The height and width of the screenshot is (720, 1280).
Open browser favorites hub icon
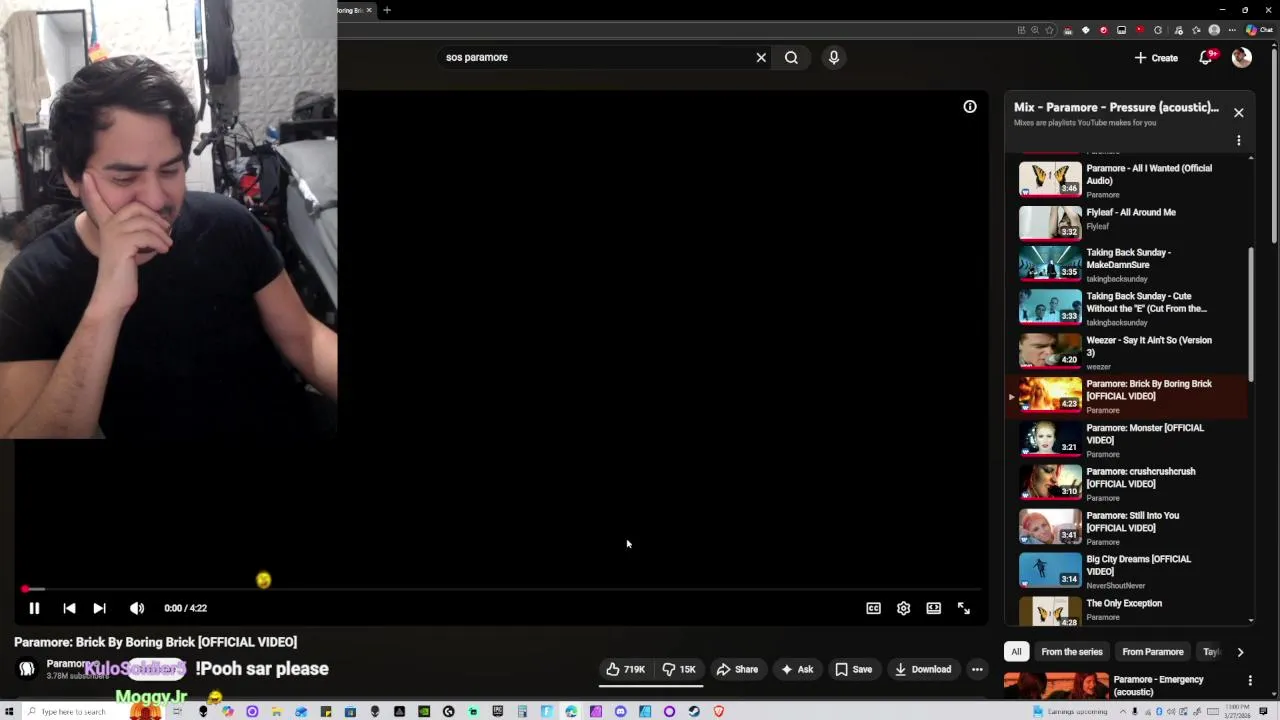tap(1196, 30)
